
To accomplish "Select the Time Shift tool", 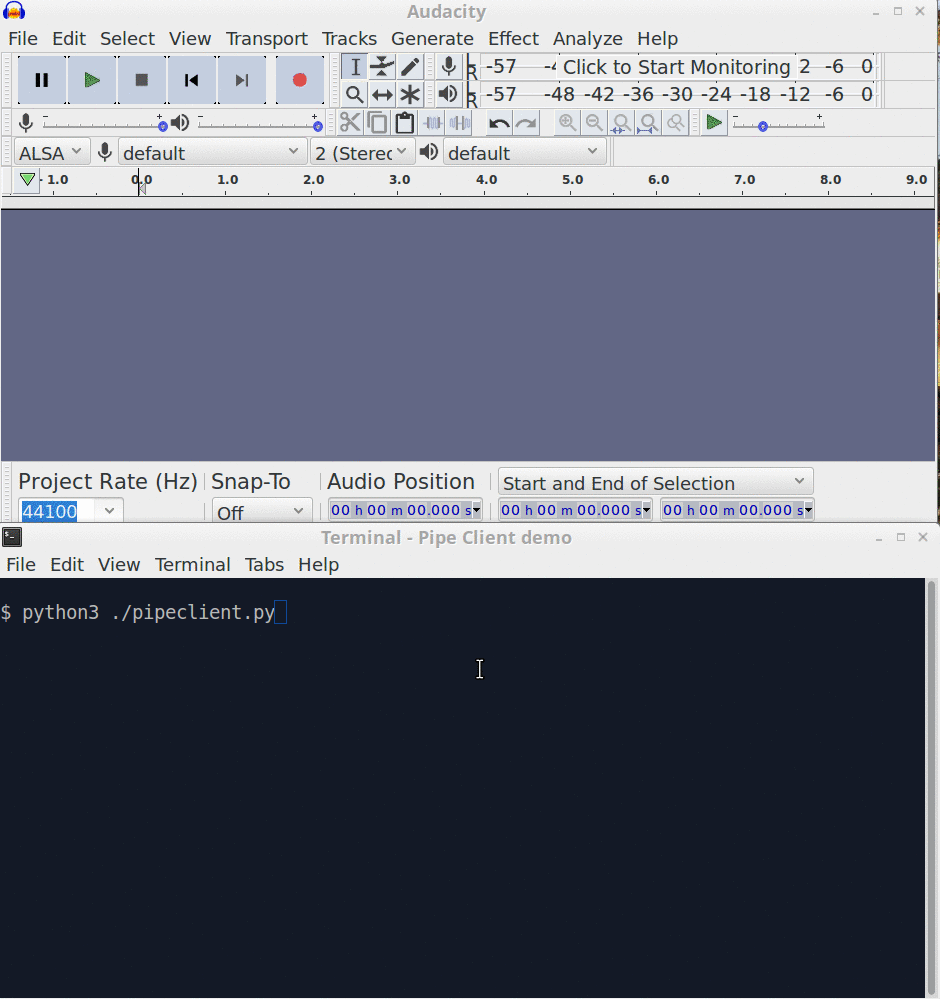I will tap(382, 95).
